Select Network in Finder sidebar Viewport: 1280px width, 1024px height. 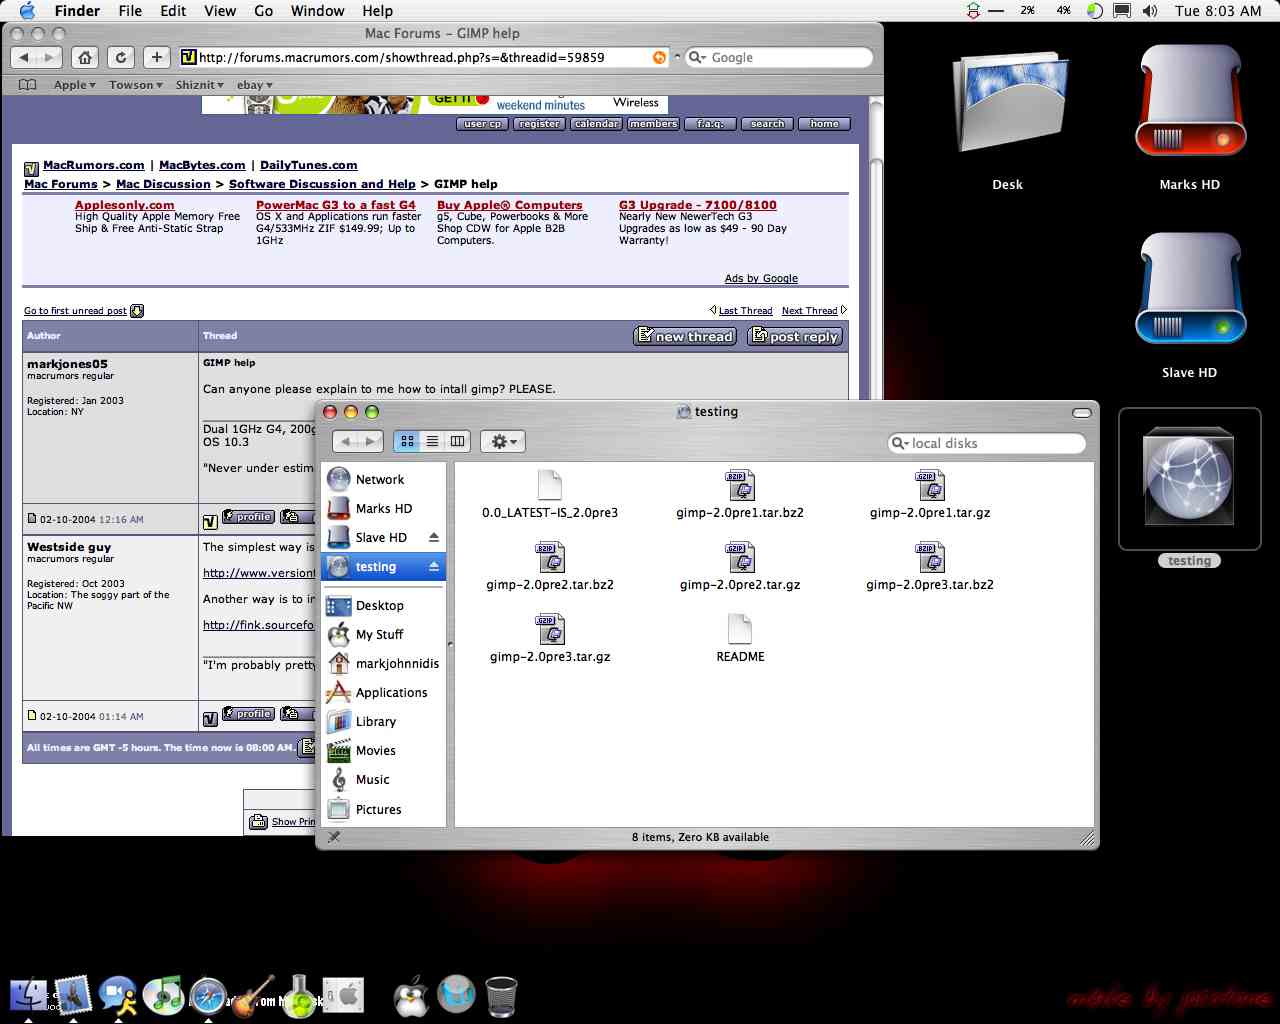click(x=383, y=479)
